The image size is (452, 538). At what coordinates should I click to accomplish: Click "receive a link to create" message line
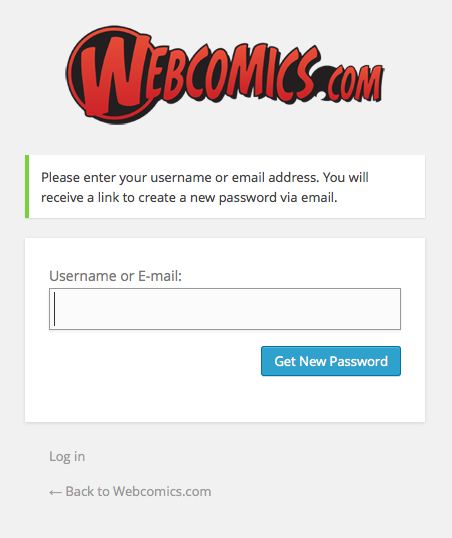pyautogui.click(x=108, y=198)
